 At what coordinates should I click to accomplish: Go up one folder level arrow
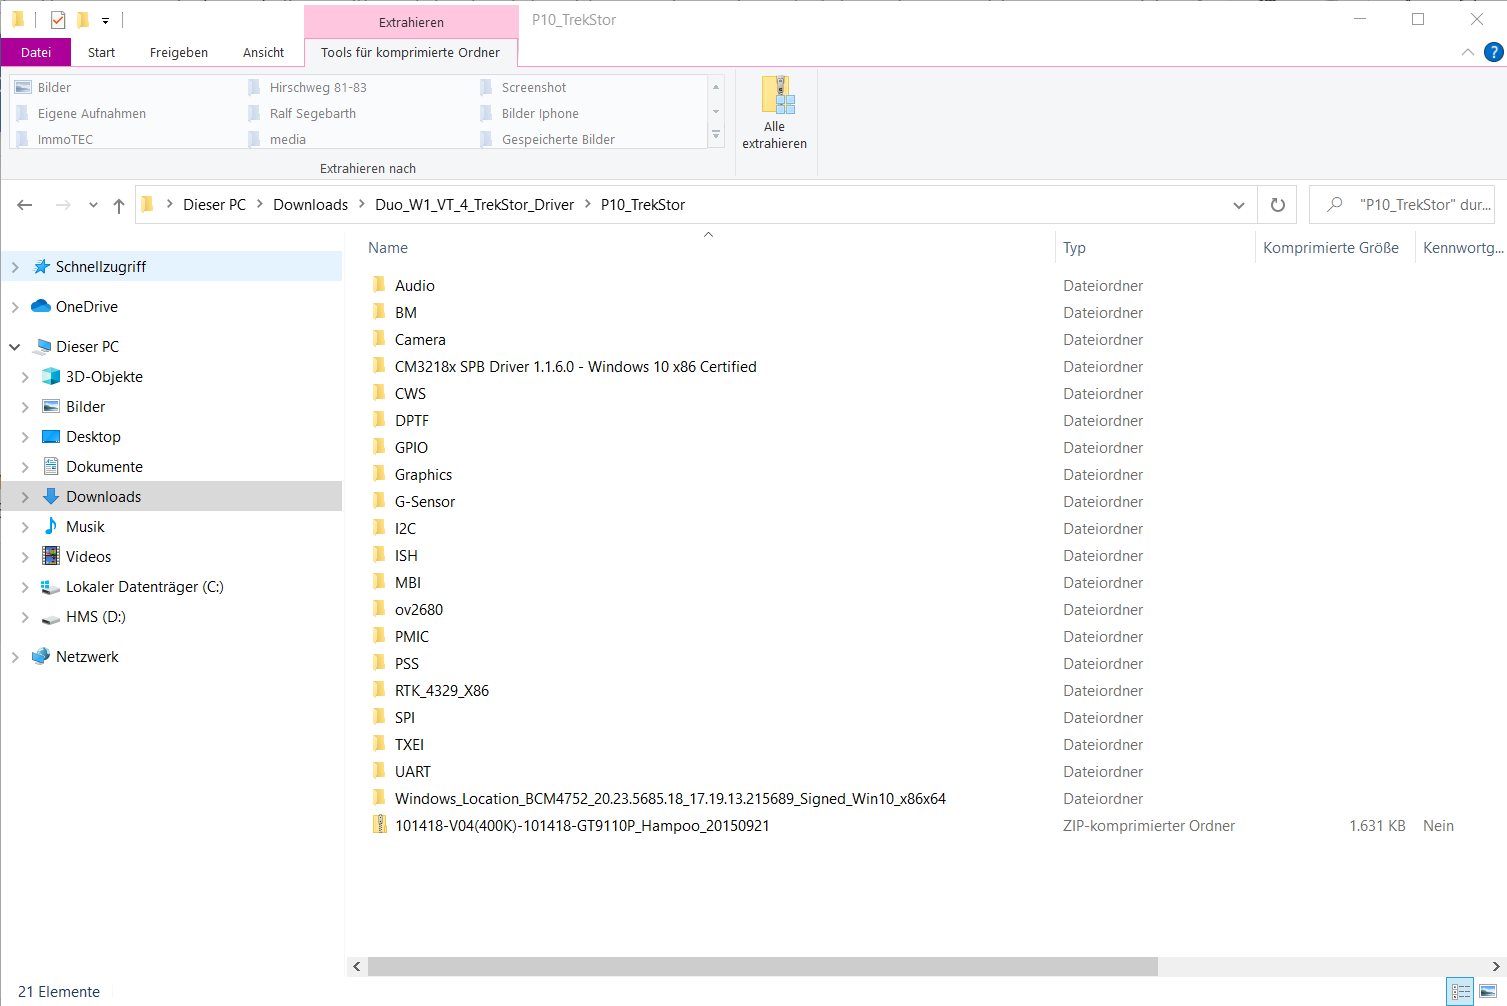click(x=119, y=205)
